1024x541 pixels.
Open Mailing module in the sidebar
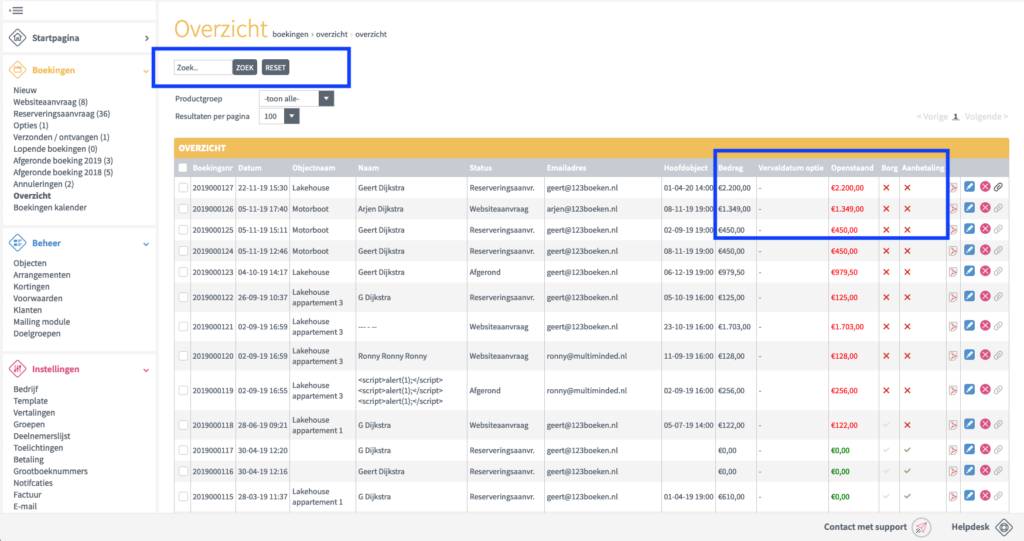click(42, 322)
